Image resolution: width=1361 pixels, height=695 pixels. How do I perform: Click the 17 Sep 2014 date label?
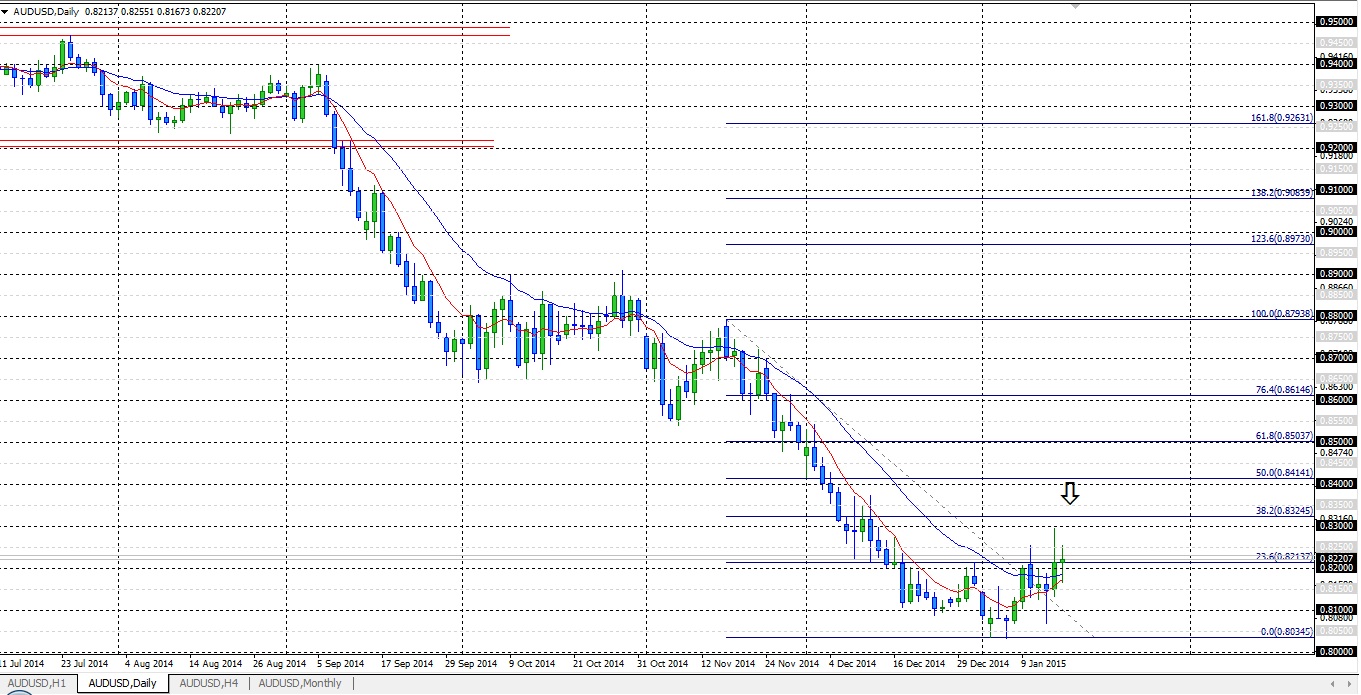coord(407,663)
